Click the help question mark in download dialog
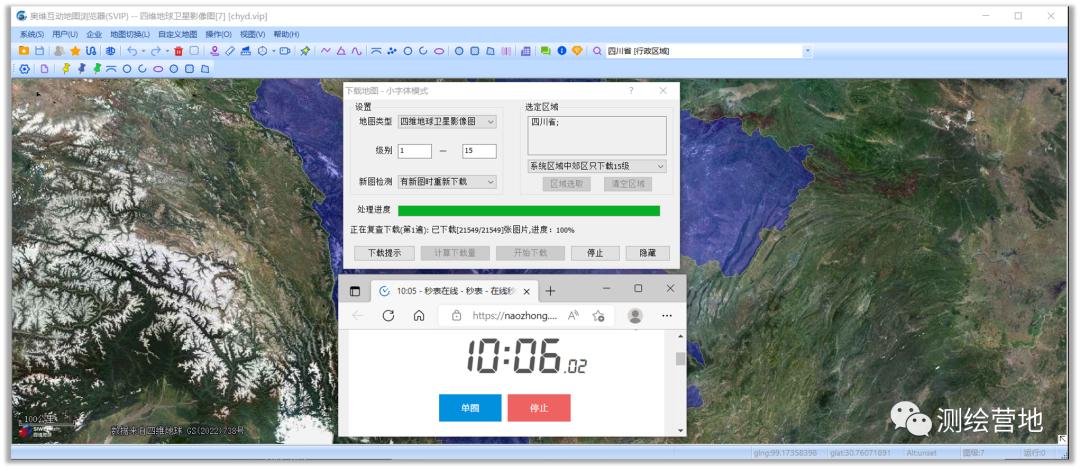 (x=631, y=90)
